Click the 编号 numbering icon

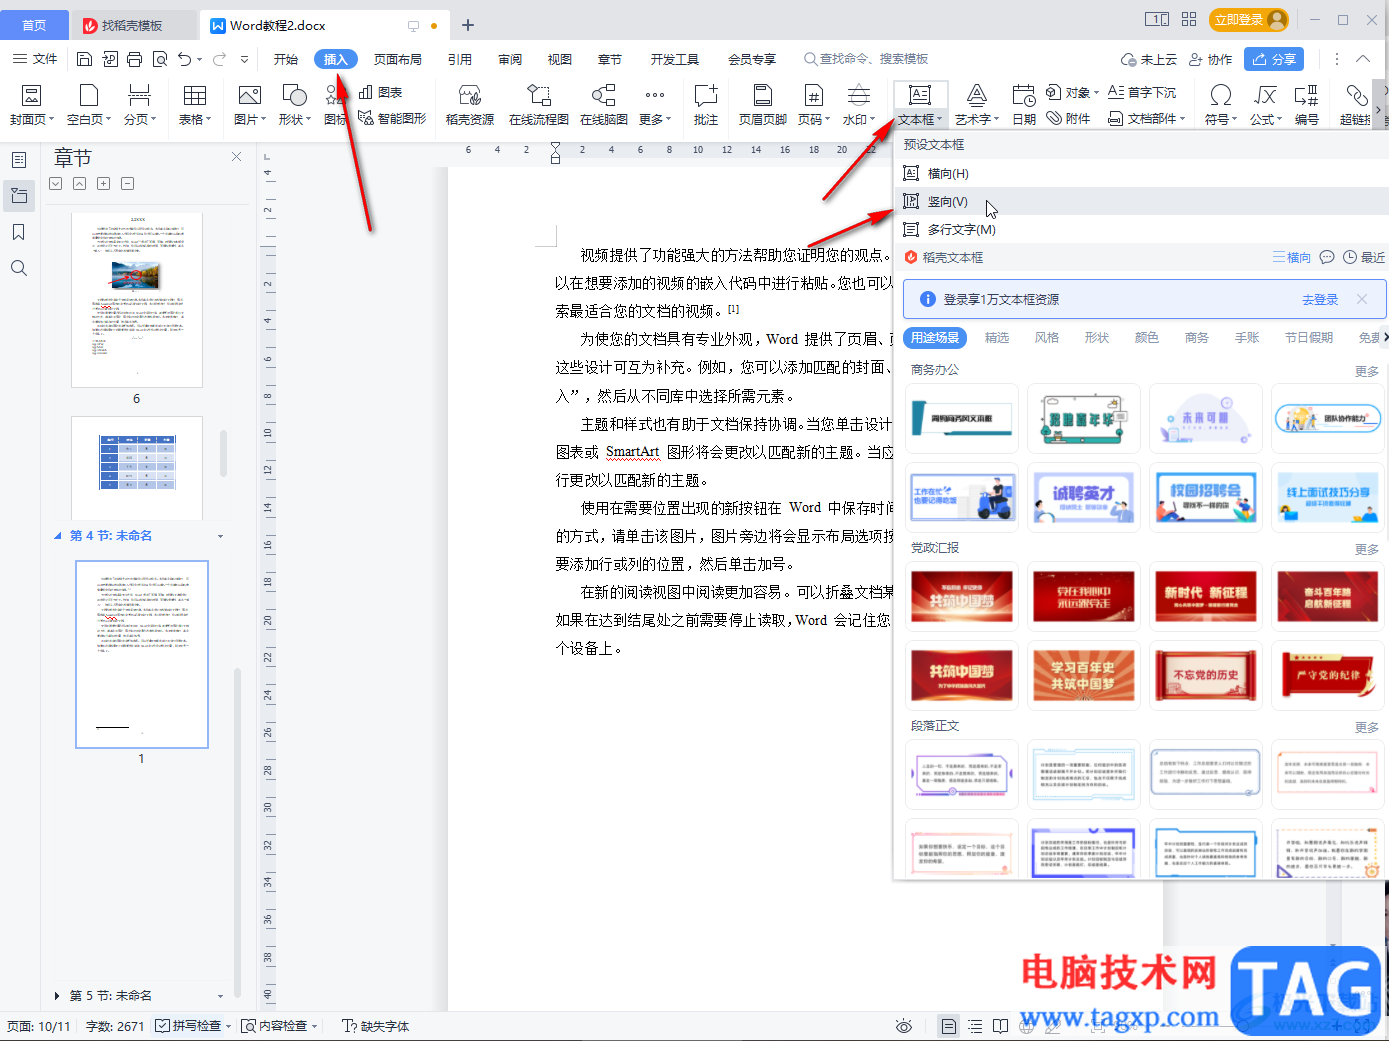(1306, 105)
